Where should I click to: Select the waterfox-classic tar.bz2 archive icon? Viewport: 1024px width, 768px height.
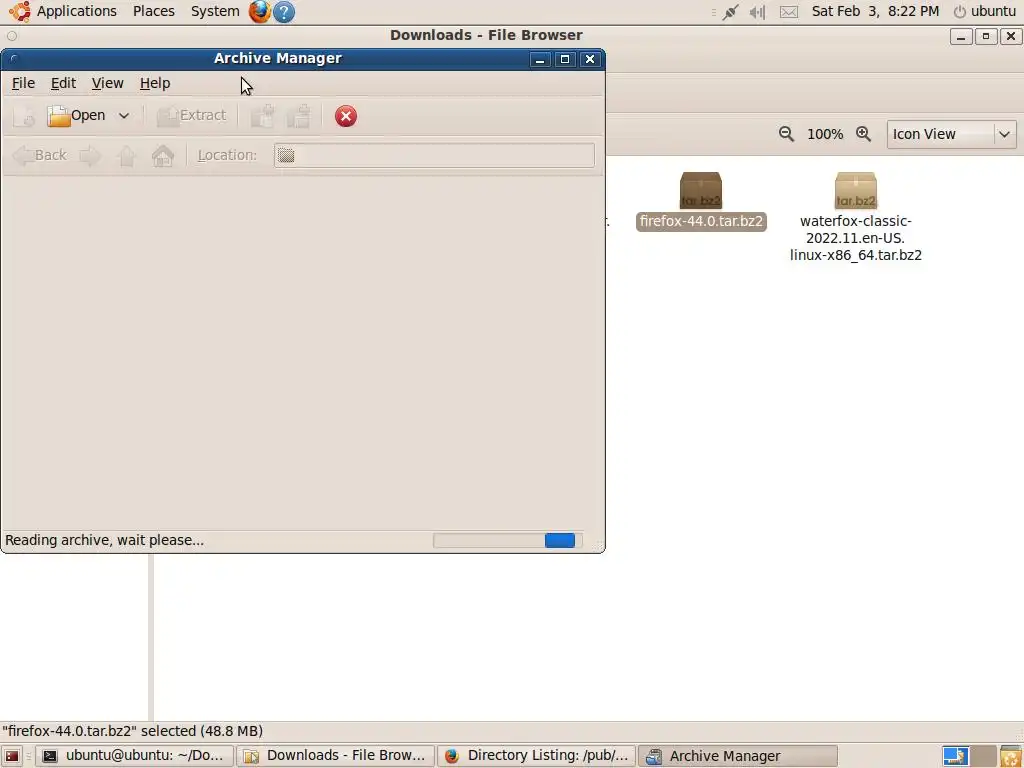pos(856,190)
